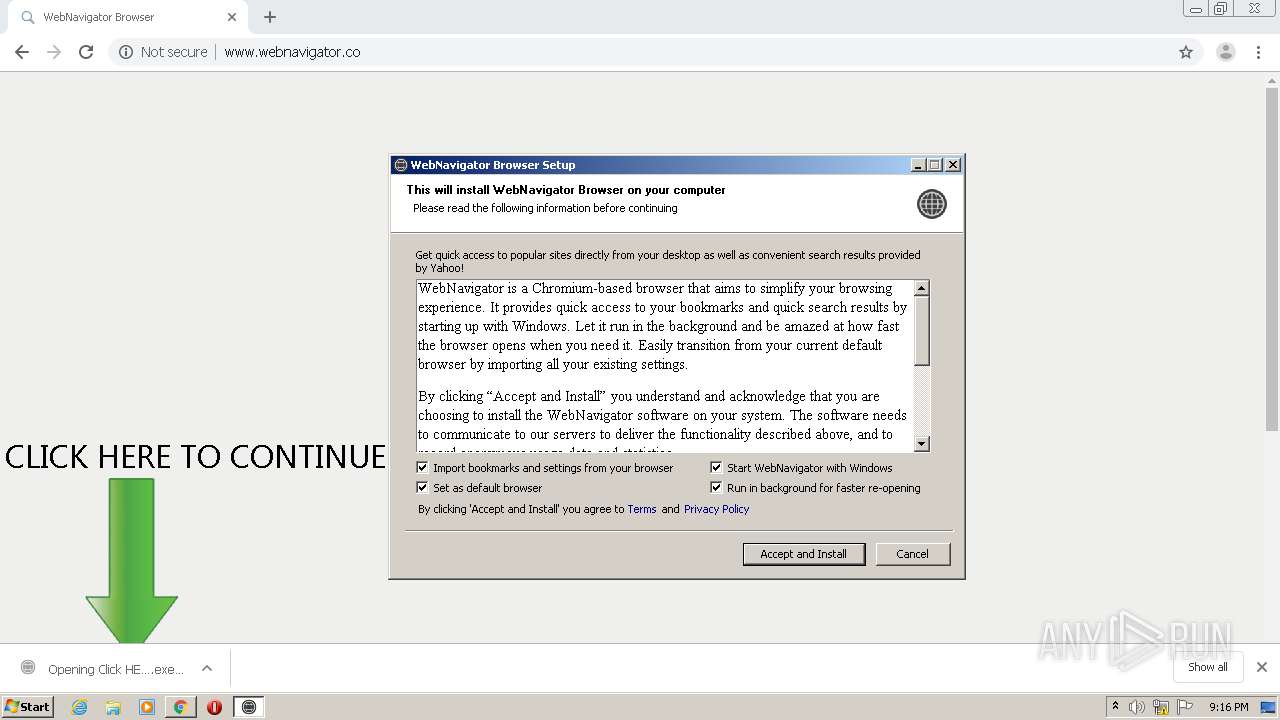The width and height of the screenshot is (1280, 720).
Task: Click the browser forward arrow
Action: click(54, 52)
